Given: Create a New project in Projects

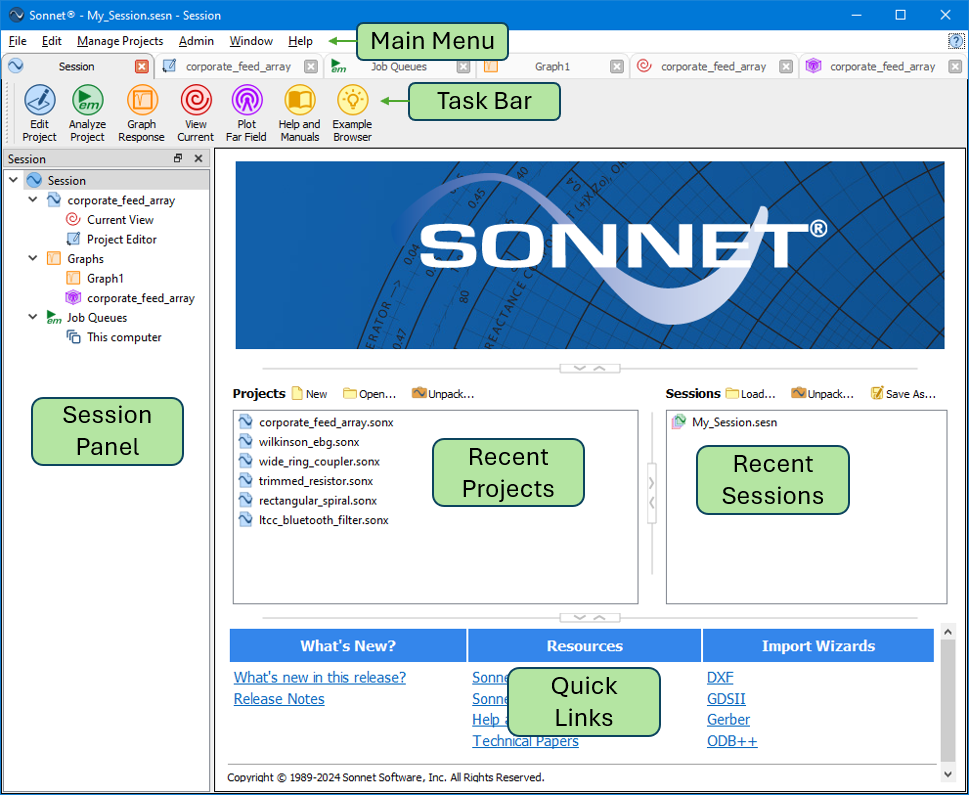Looking at the screenshot, I should [x=310, y=394].
